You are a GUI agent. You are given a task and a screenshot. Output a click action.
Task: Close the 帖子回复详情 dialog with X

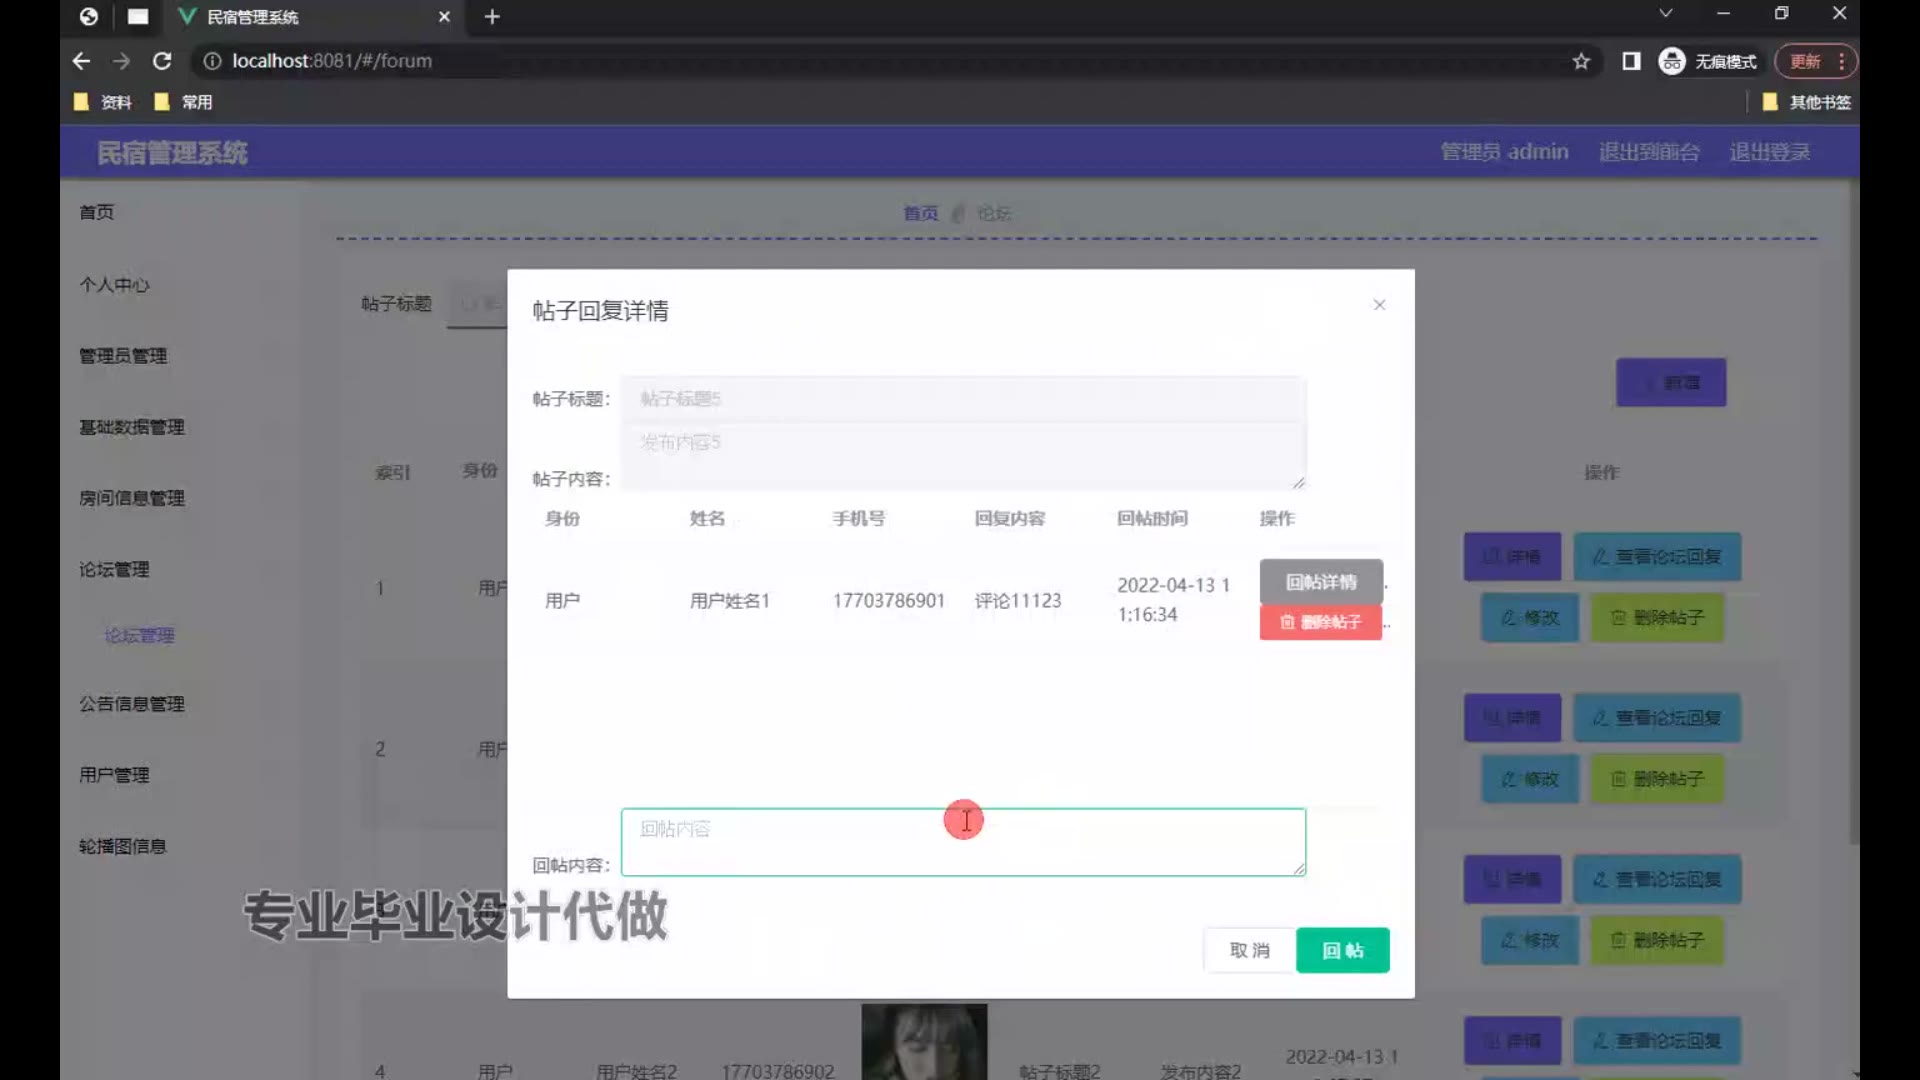[1379, 305]
